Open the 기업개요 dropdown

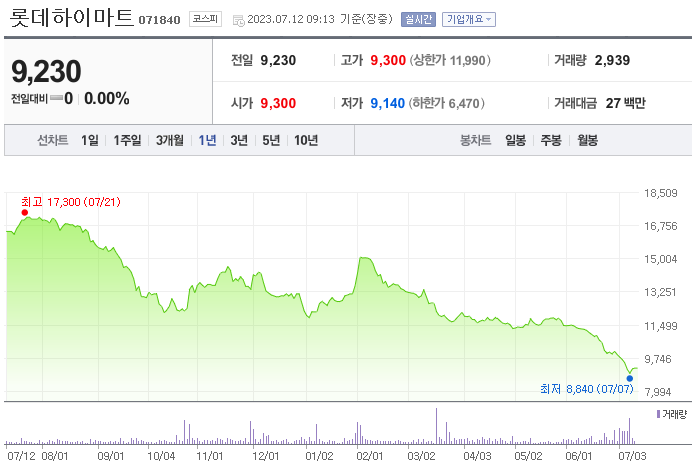click(x=469, y=19)
